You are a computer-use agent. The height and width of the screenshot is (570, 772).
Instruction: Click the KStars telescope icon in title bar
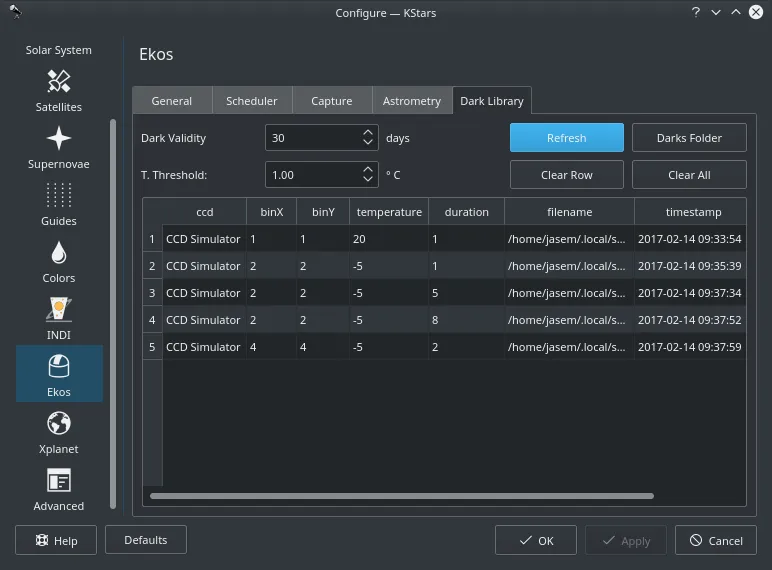pyautogui.click(x=16, y=12)
